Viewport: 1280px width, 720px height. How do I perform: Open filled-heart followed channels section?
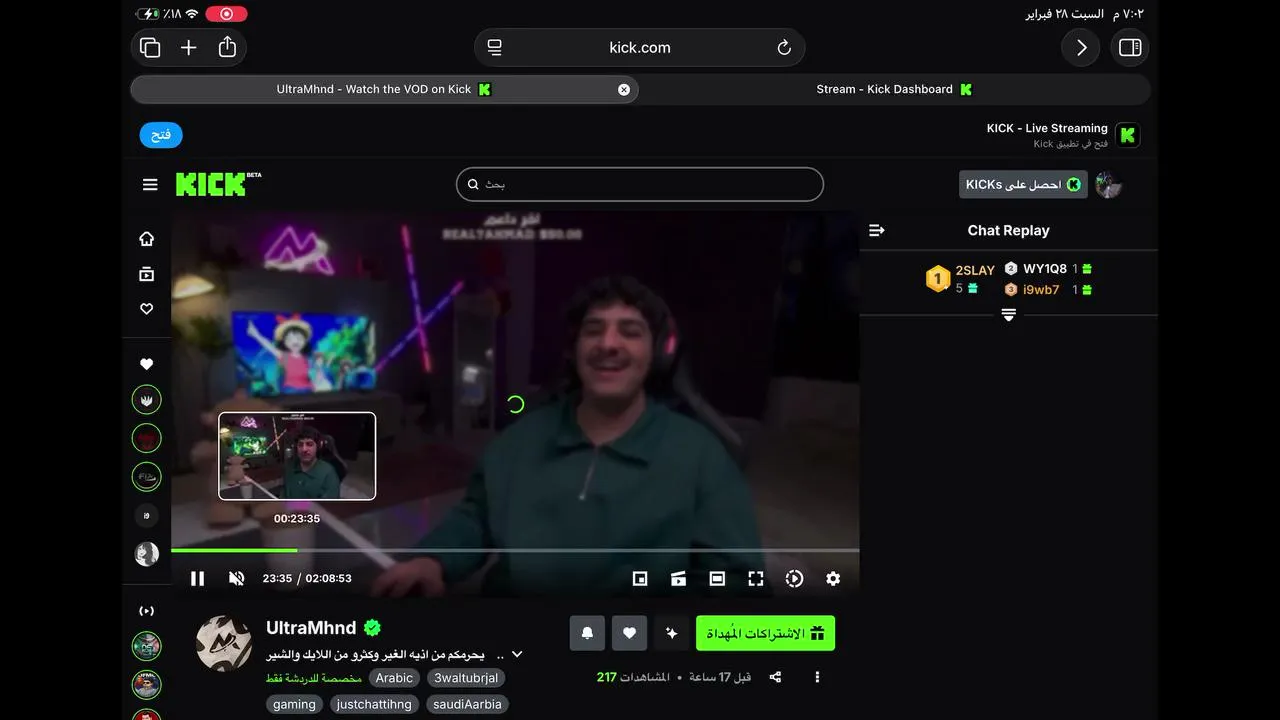click(x=147, y=364)
